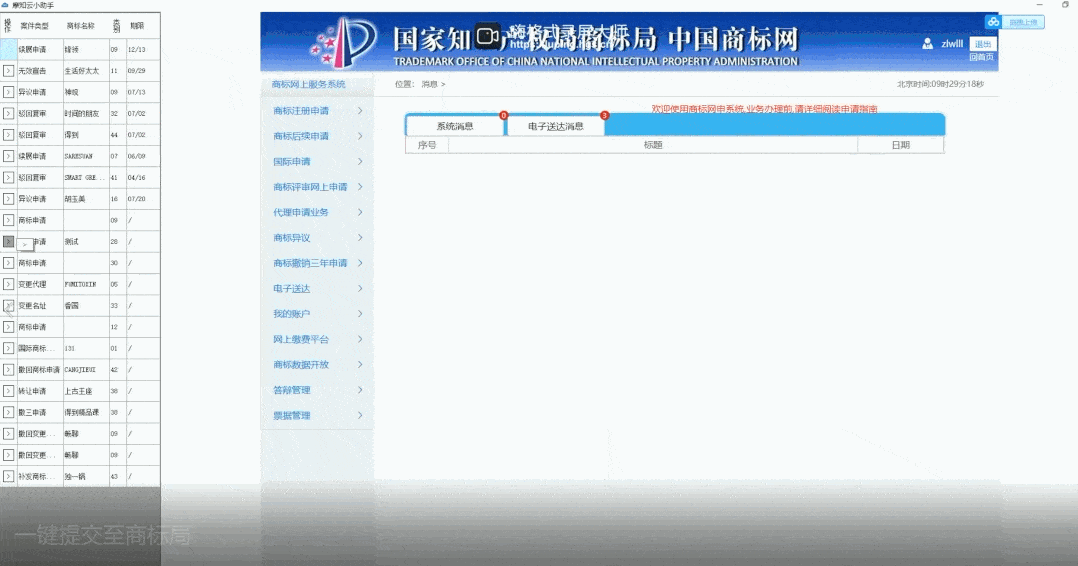The image size is (1078, 566).
Task: Click the 回首页 link
Action: click(982, 57)
